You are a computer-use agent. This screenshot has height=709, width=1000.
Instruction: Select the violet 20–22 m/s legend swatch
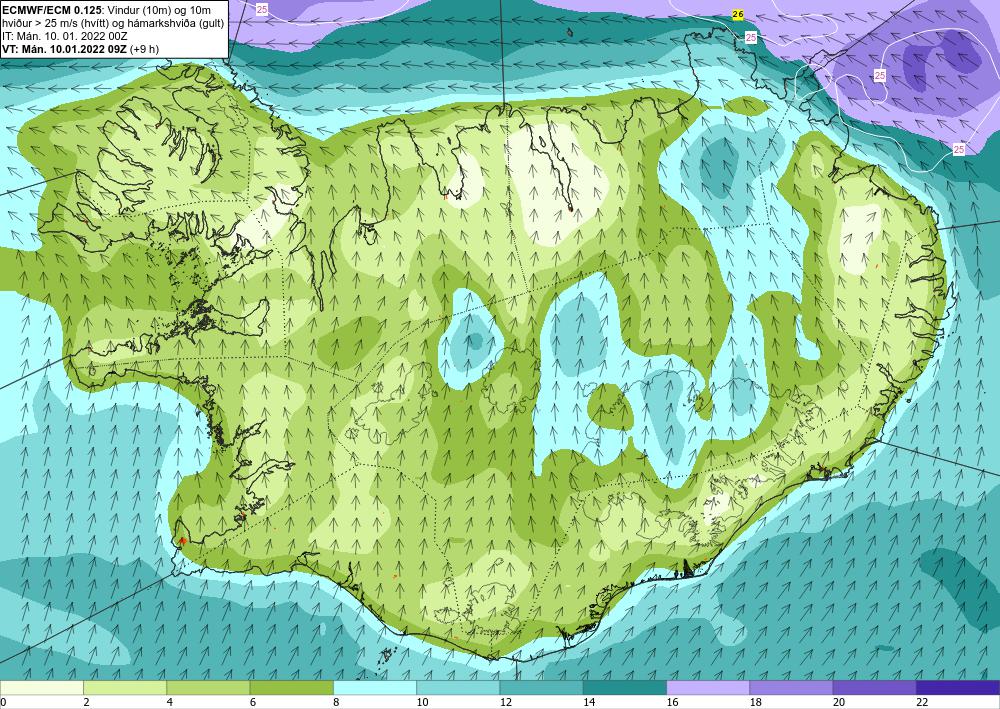click(x=875, y=688)
